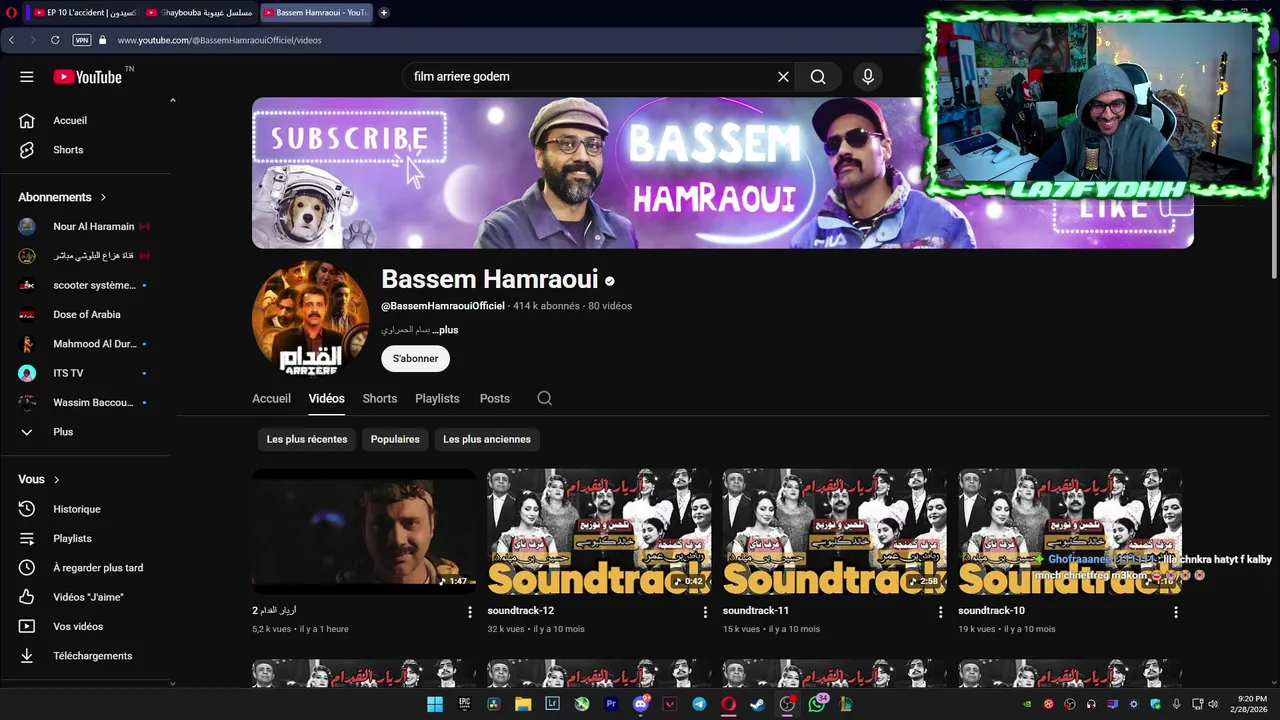Open the soundtrack-12 video thumbnail
The height and width of the screenshot is (720, 1280).
pos(599,531)
